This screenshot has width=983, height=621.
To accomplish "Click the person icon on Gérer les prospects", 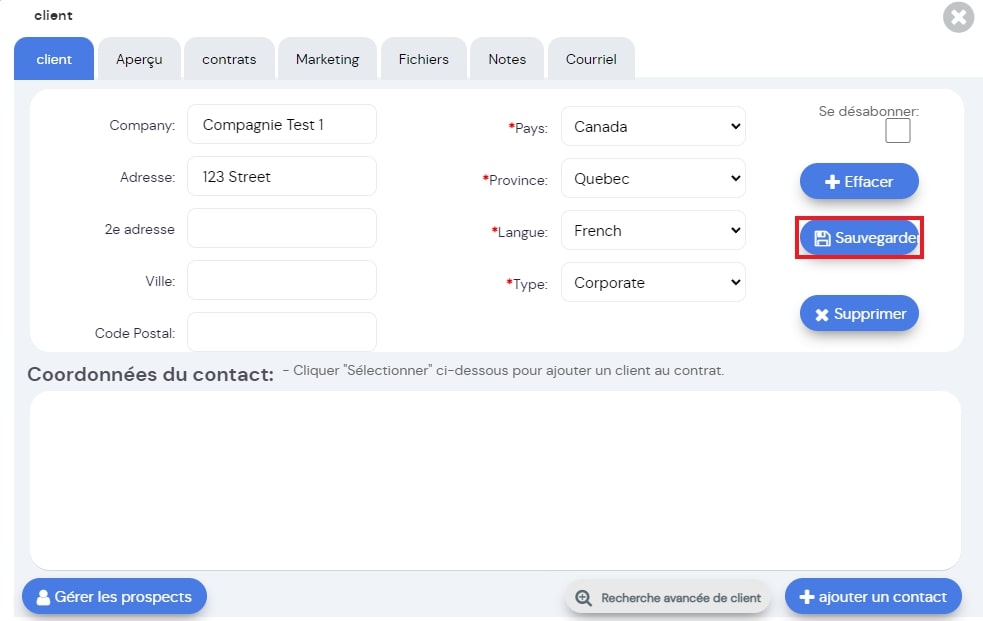I will click(43, 597).
